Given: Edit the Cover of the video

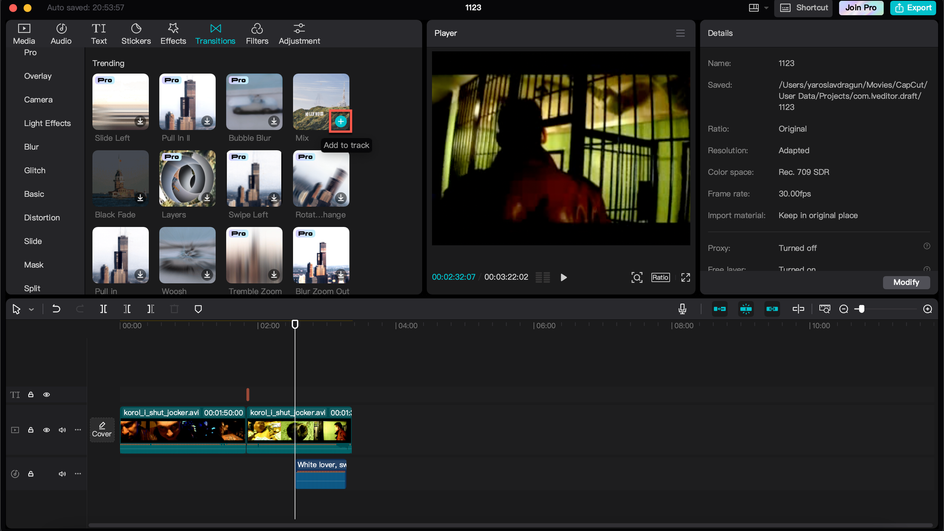Looking at the screenshot, I should point(102,429).
